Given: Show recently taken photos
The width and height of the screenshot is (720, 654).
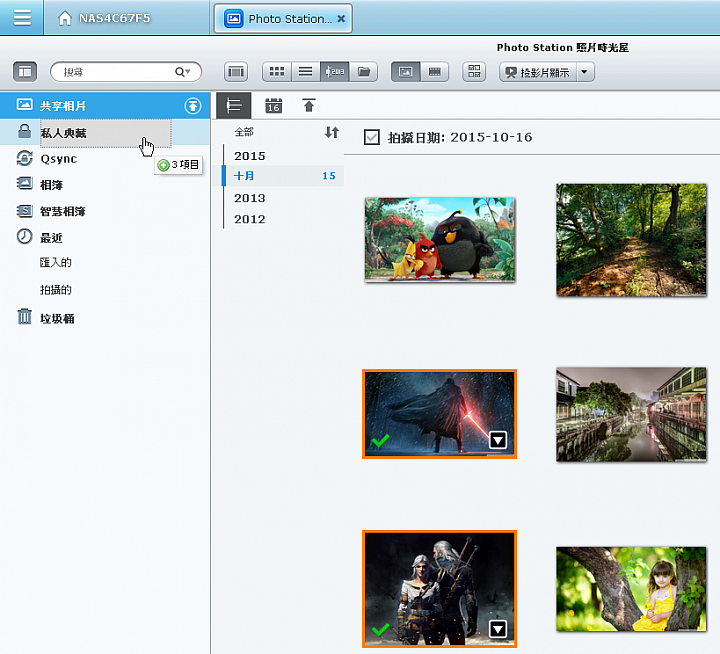Looking at the screenshot, I should coord(56,290).
